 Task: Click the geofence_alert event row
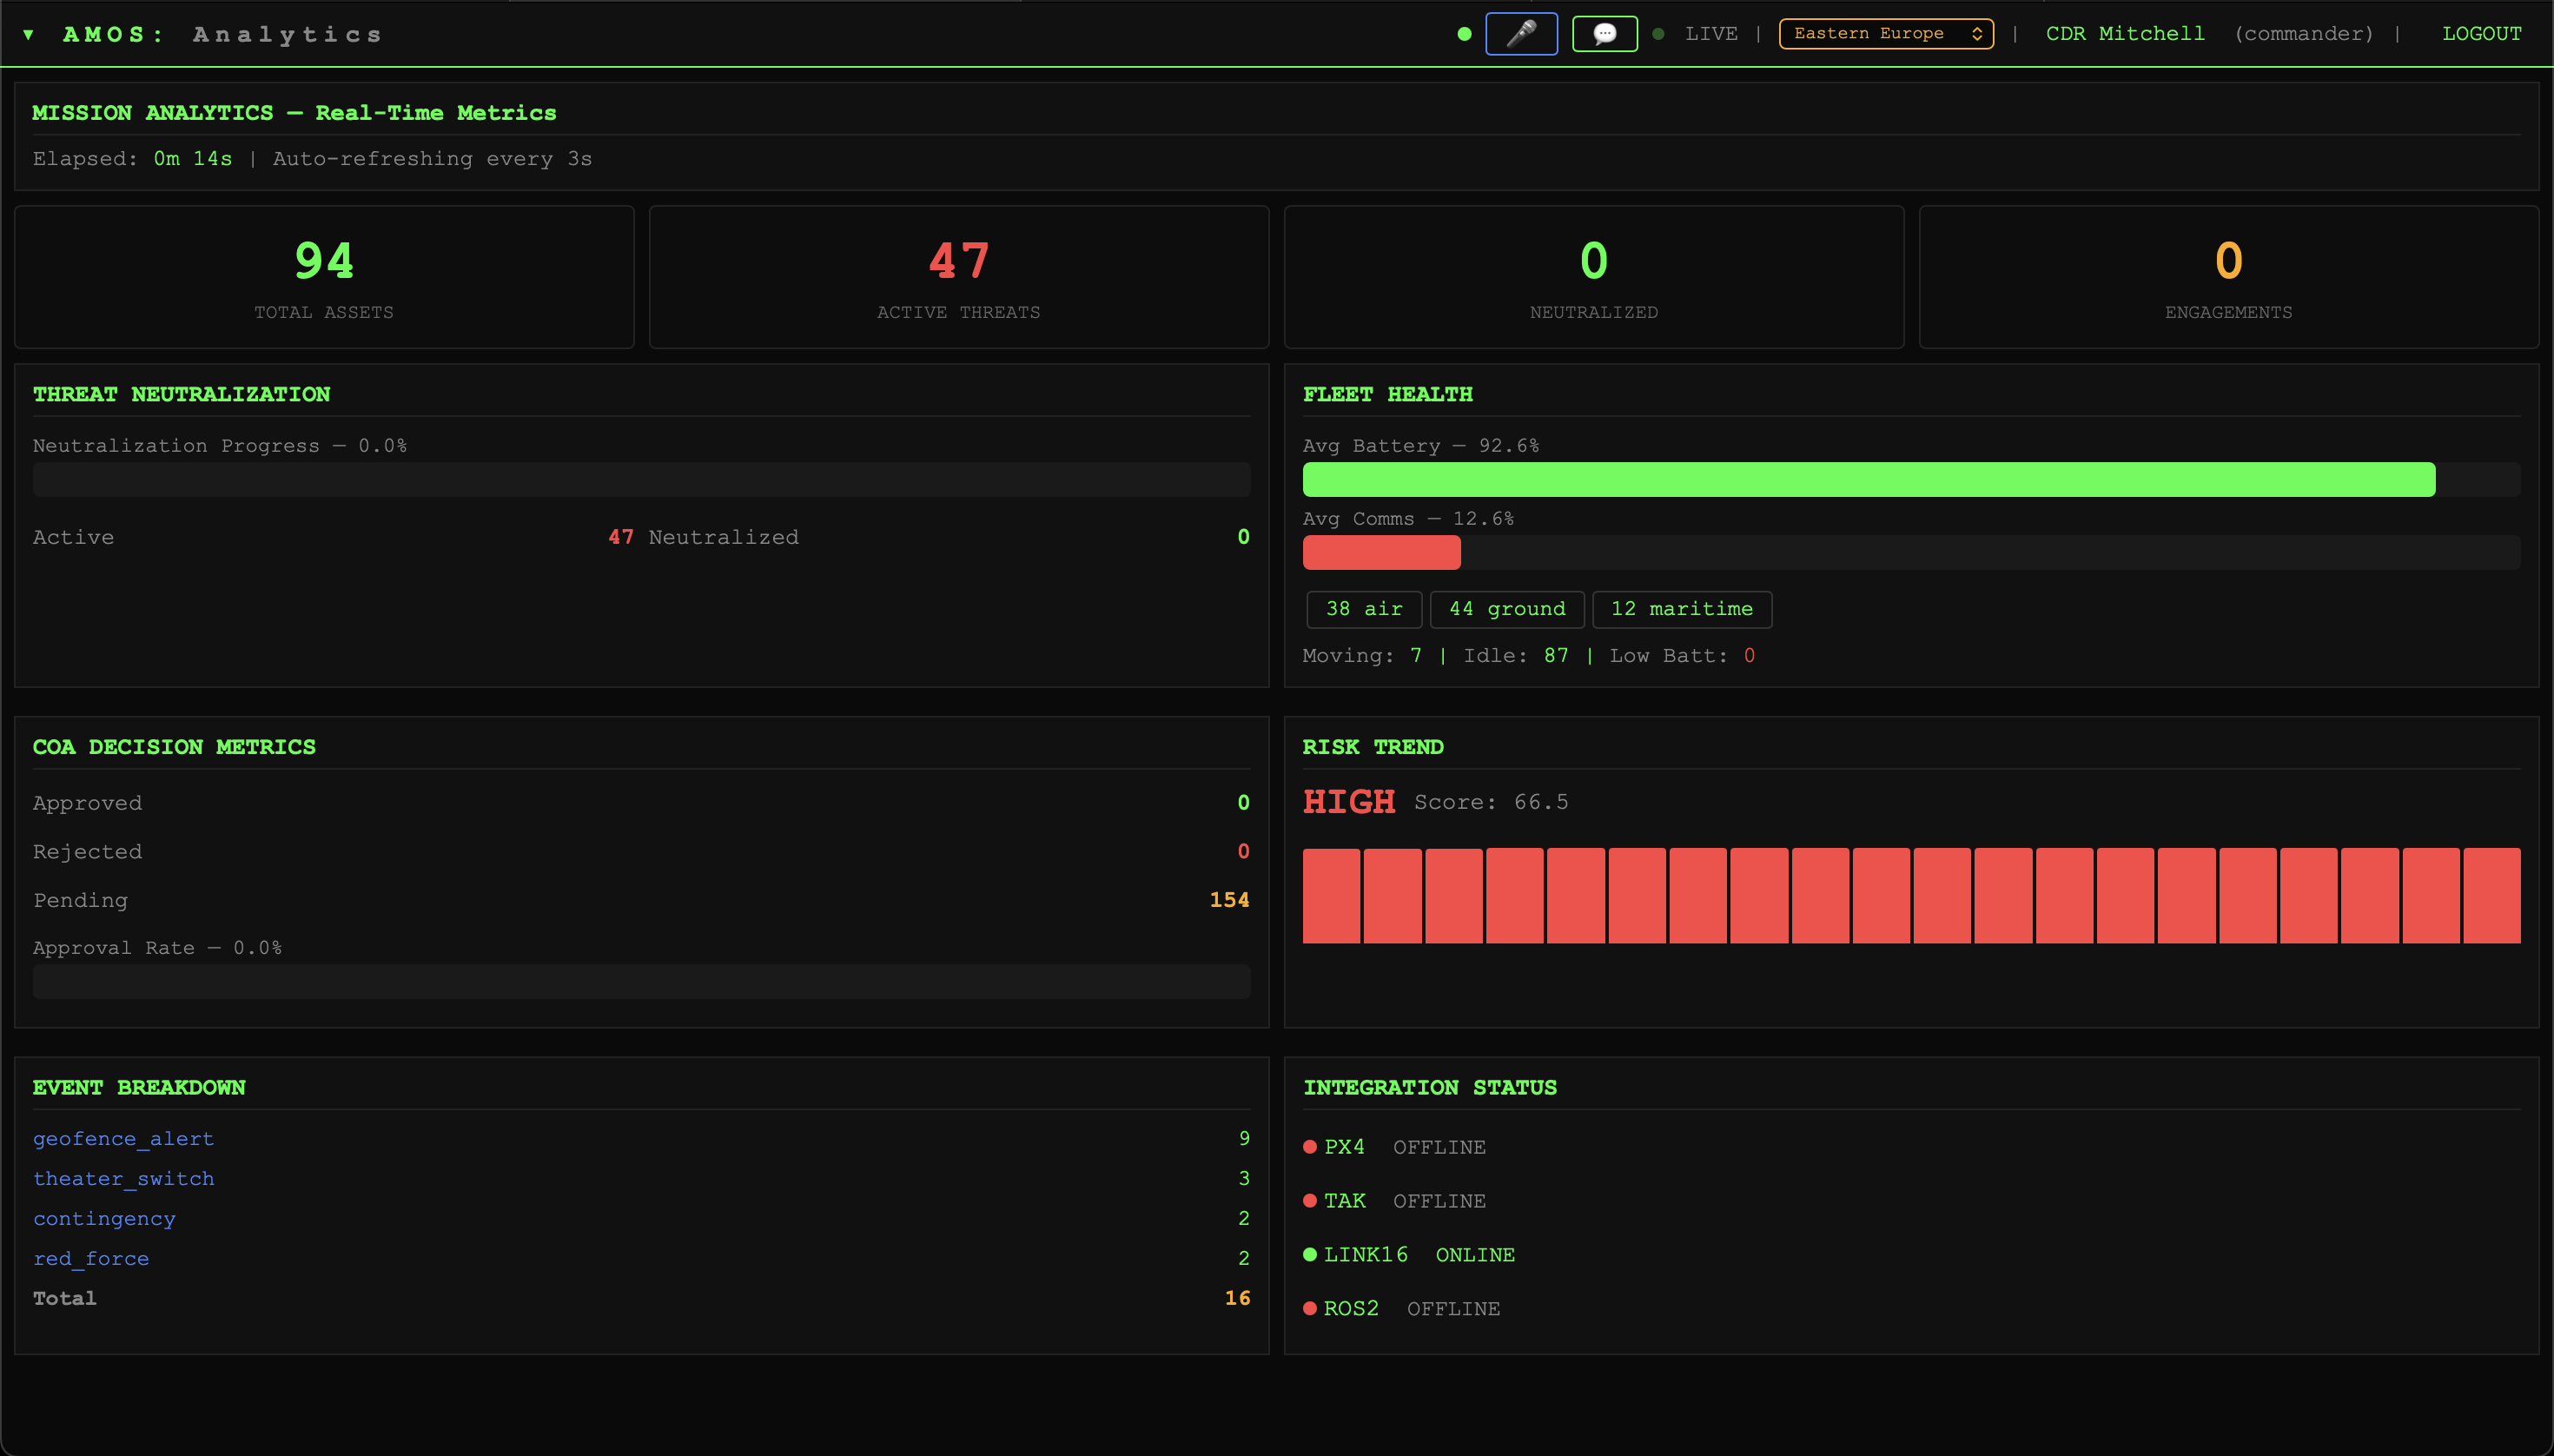click(x=641, y=1139)
